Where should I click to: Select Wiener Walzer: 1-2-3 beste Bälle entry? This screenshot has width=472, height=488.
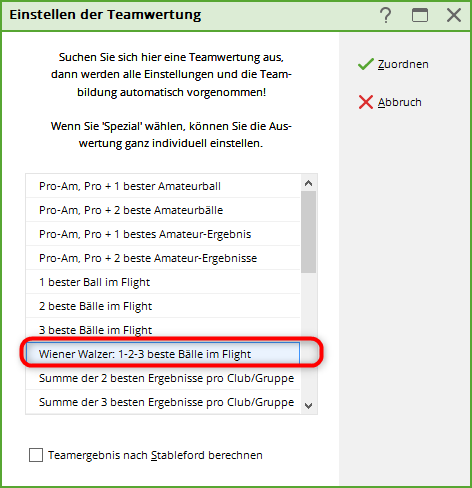click(163, 354)
